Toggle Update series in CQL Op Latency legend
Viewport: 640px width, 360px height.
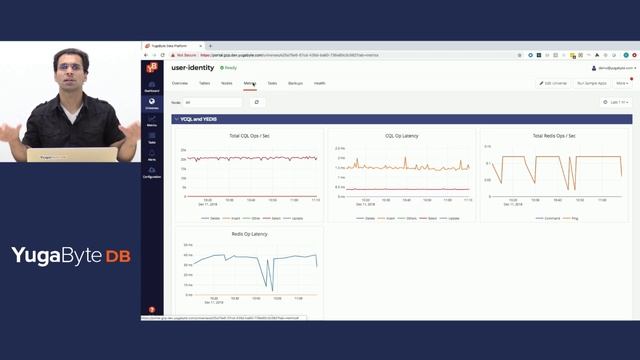[x=449, y=218]
